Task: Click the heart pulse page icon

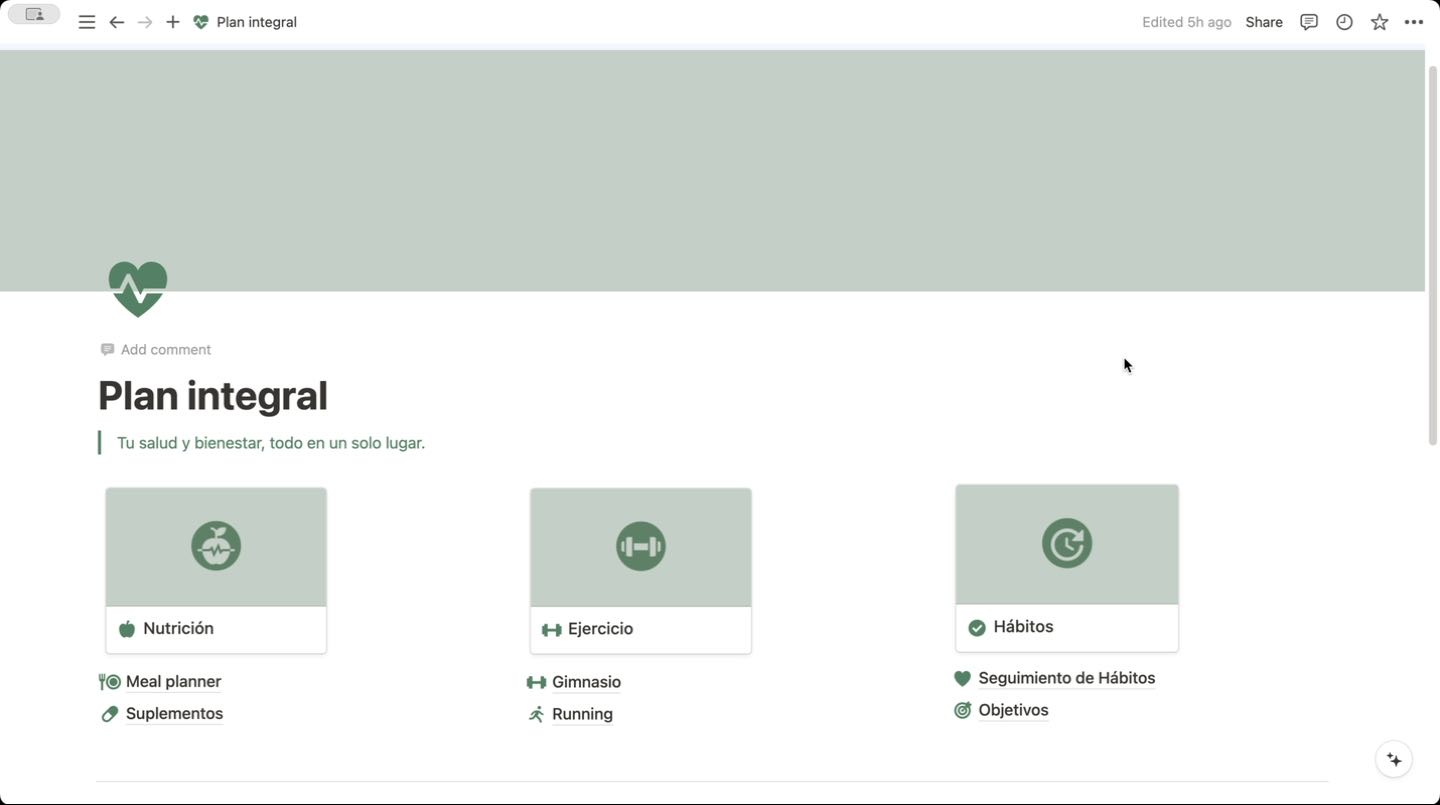Action: [138, 288]
